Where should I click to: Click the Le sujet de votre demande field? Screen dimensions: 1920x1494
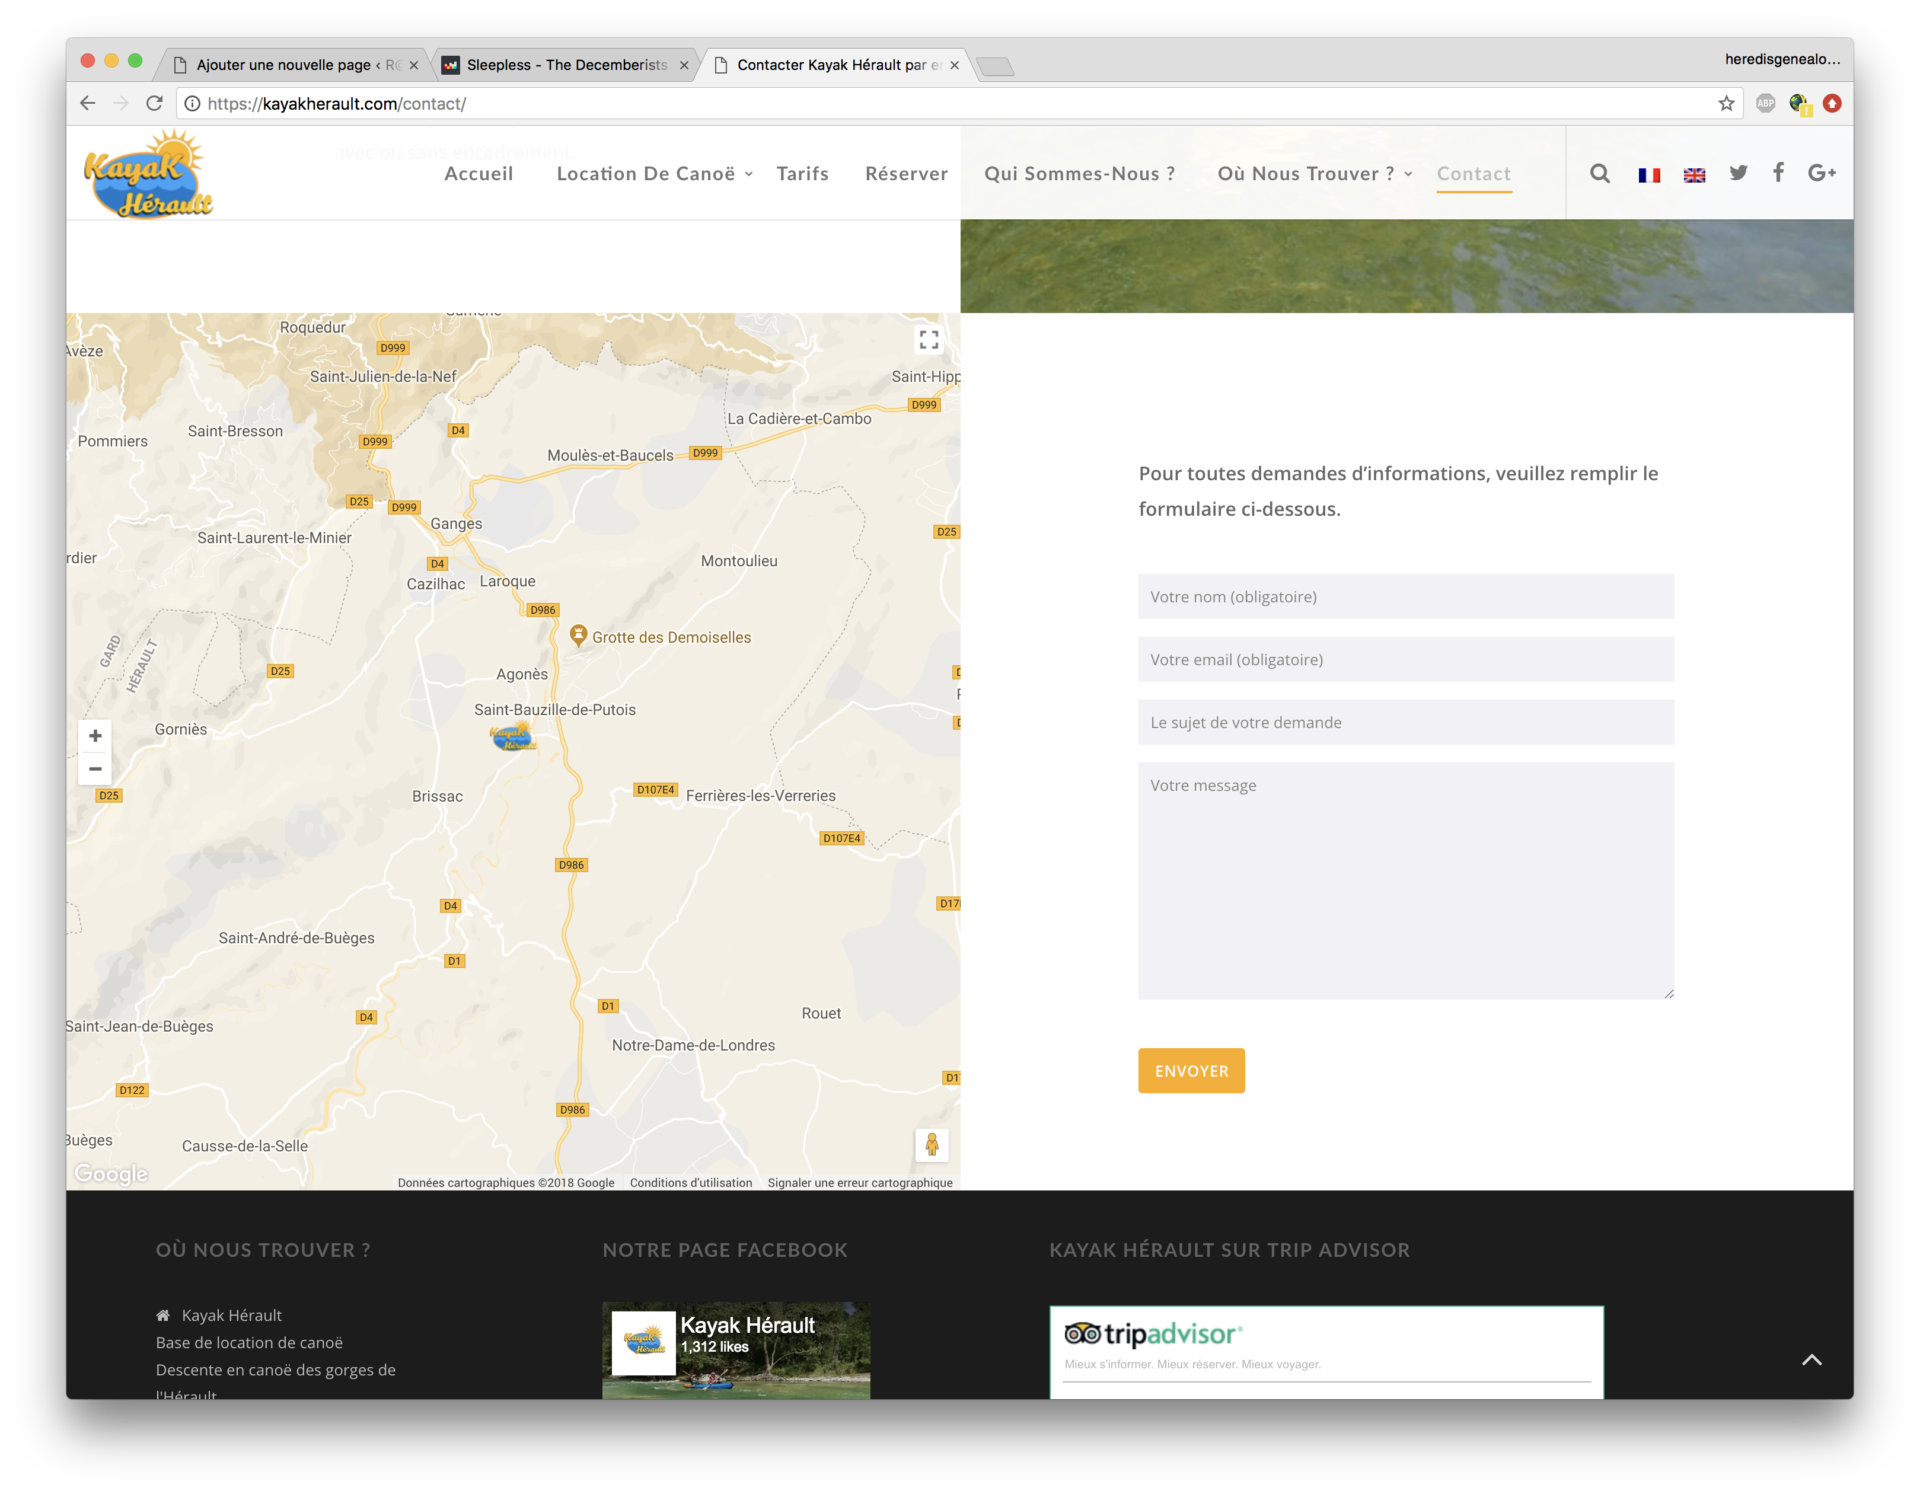[1406, 722]
